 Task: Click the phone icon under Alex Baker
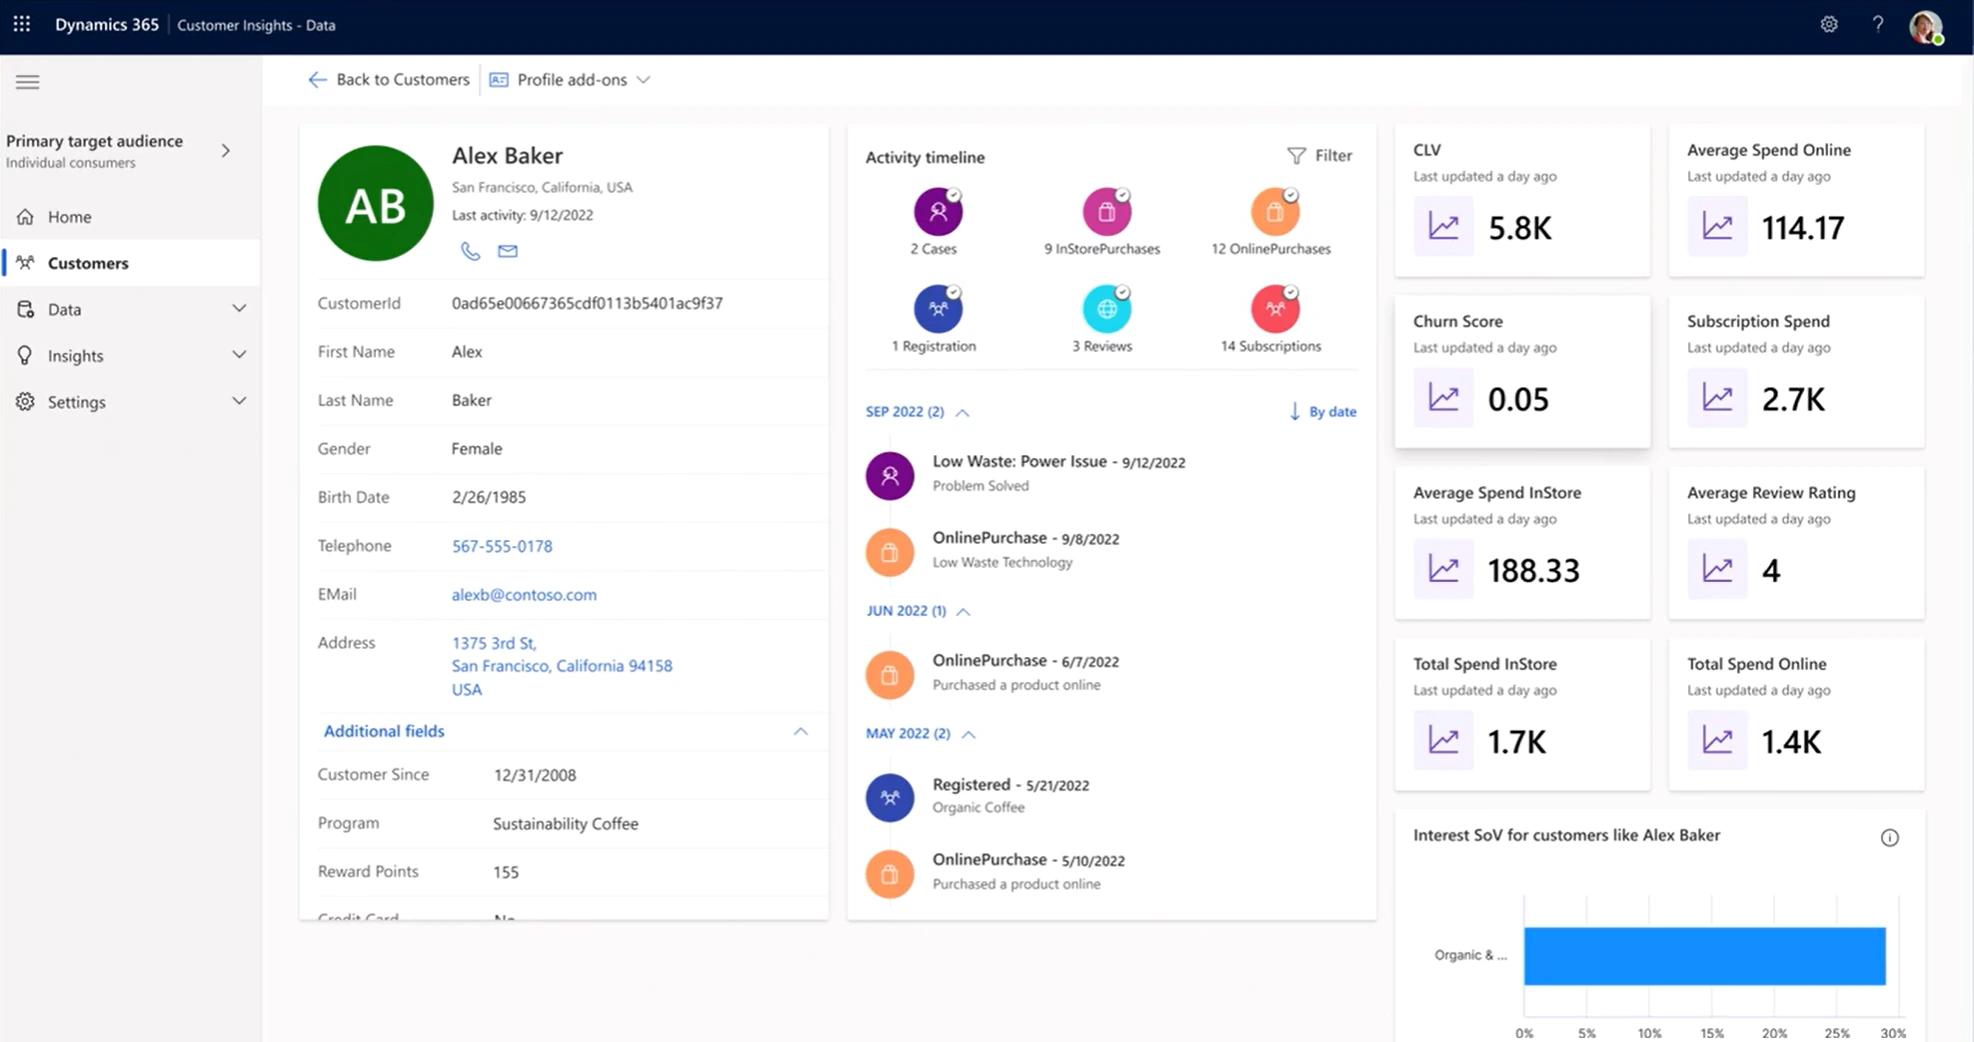tap(470, 251)
